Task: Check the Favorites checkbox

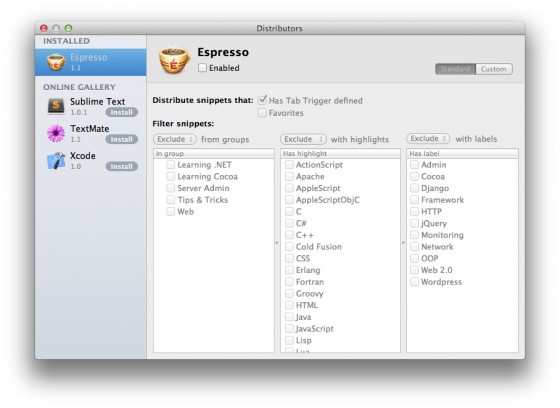Action: click(262, 113)
